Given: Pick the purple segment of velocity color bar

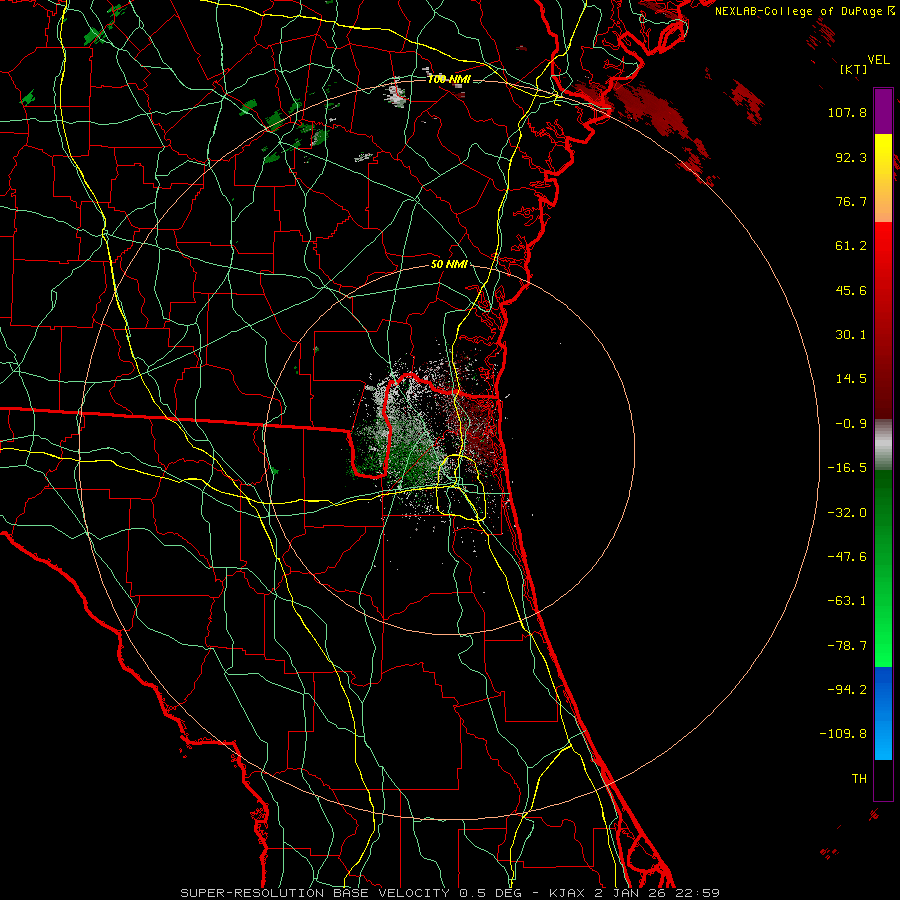Looking at the screenshot, I should point(883,111).
